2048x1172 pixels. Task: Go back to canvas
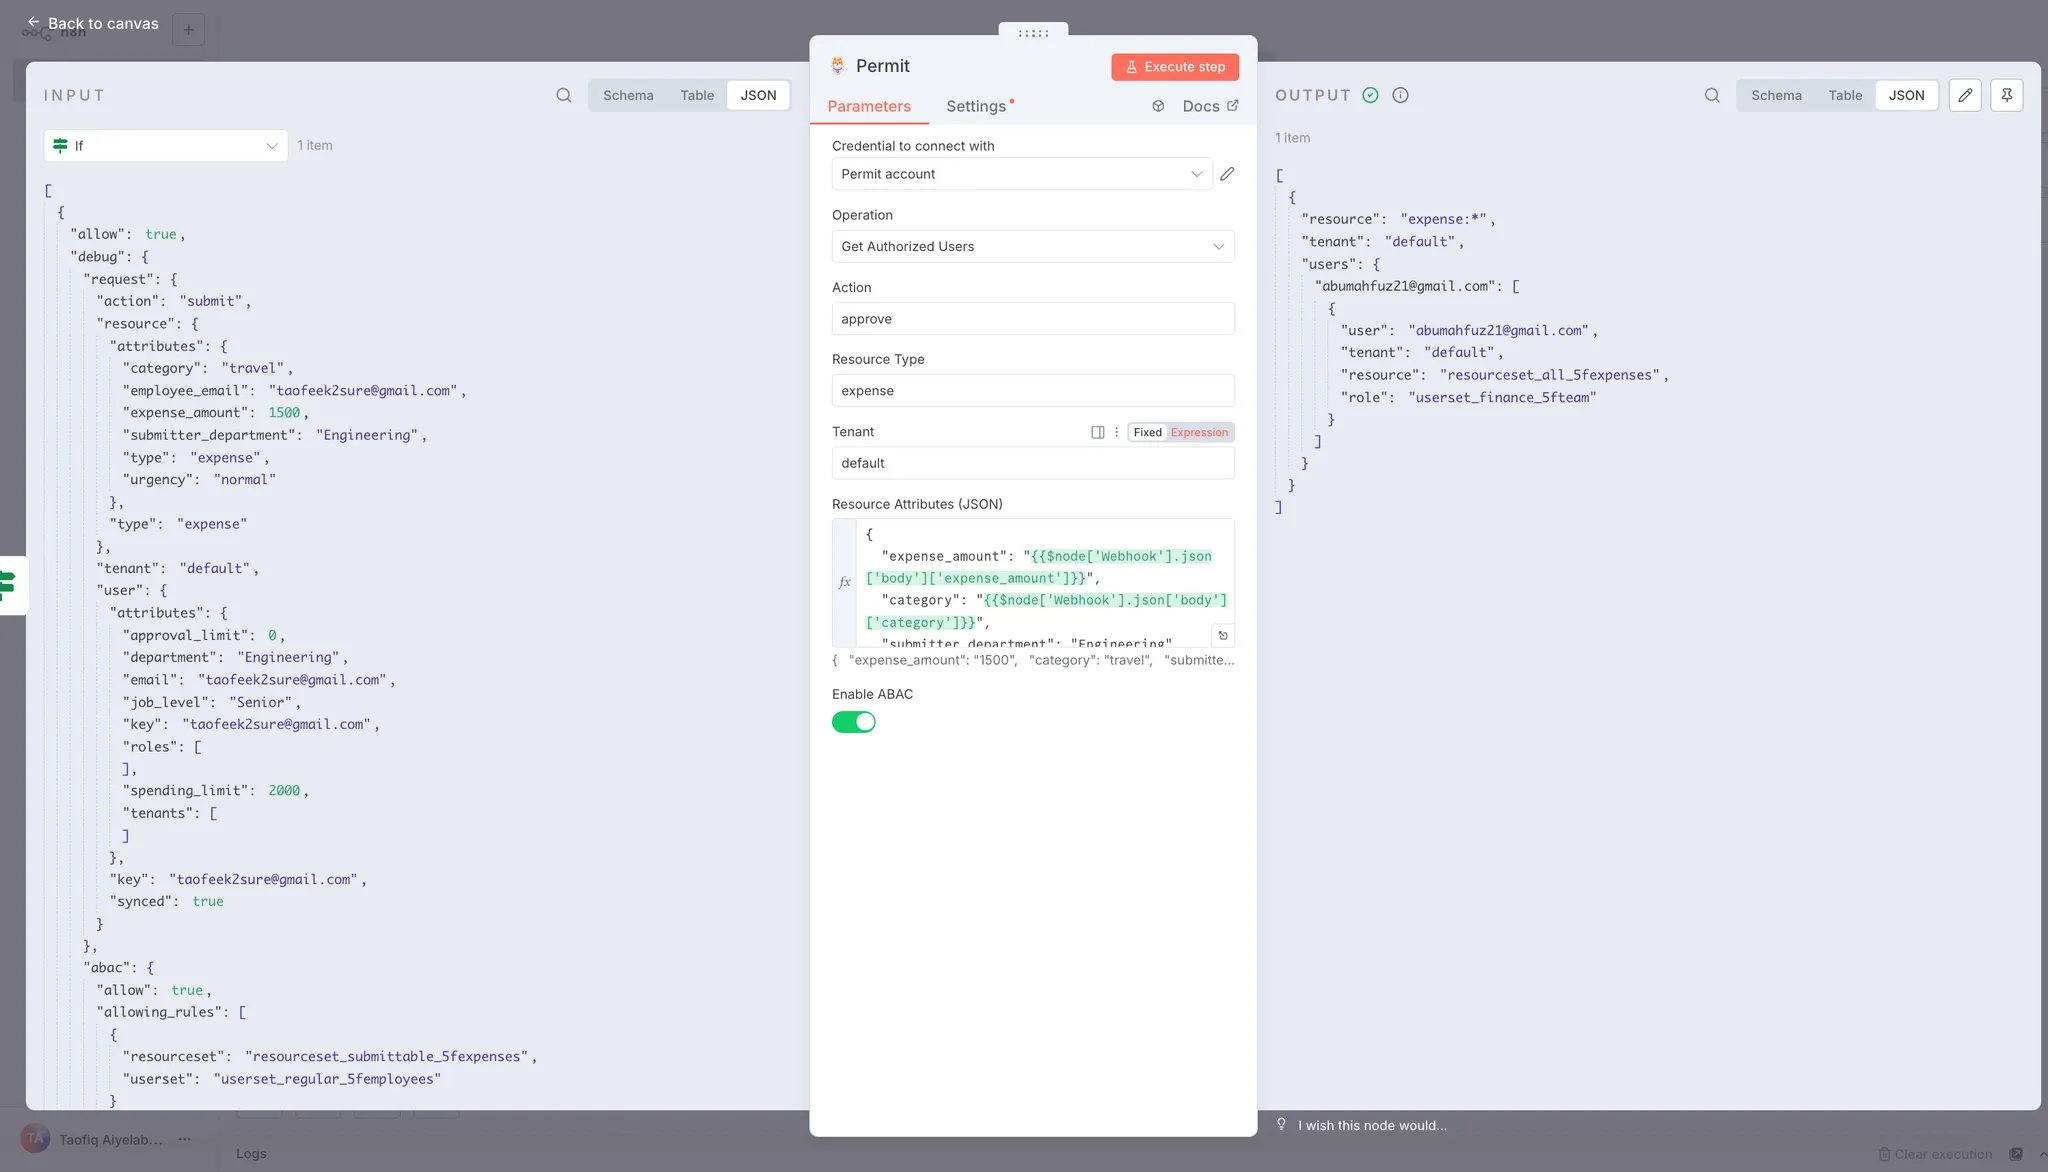(92, 23)
